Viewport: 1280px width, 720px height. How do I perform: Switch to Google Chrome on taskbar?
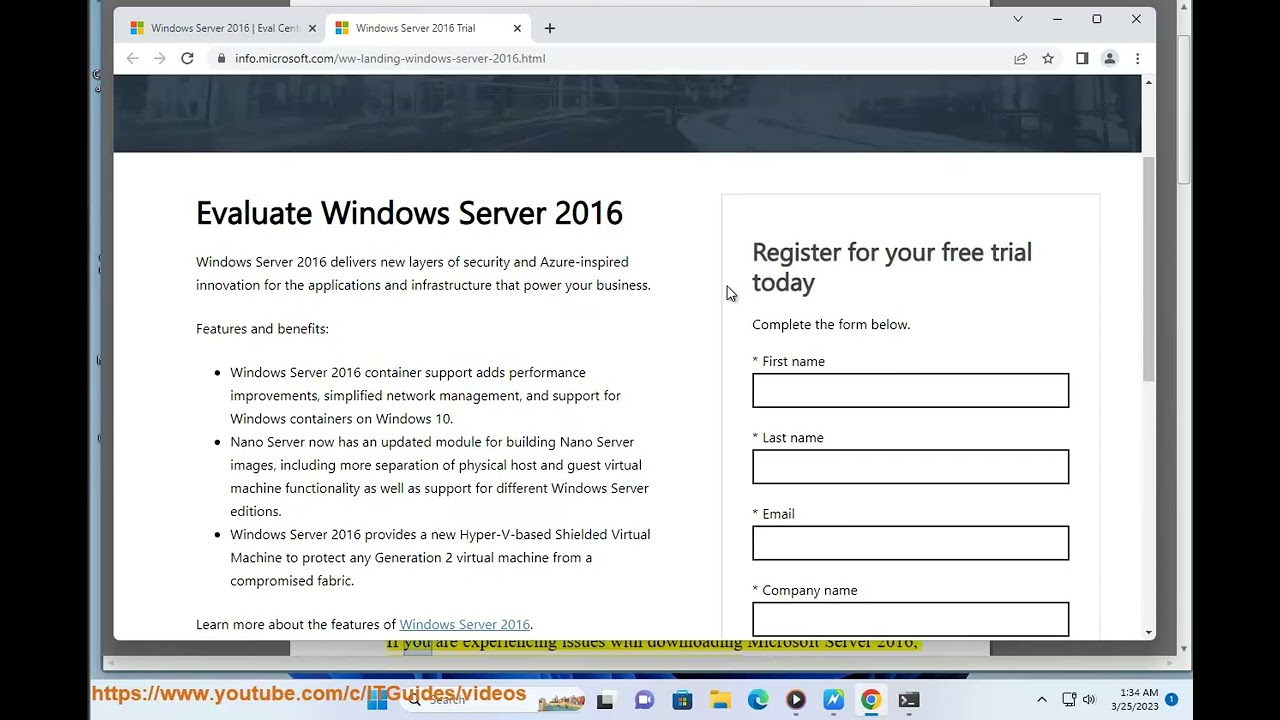(871, 700)
